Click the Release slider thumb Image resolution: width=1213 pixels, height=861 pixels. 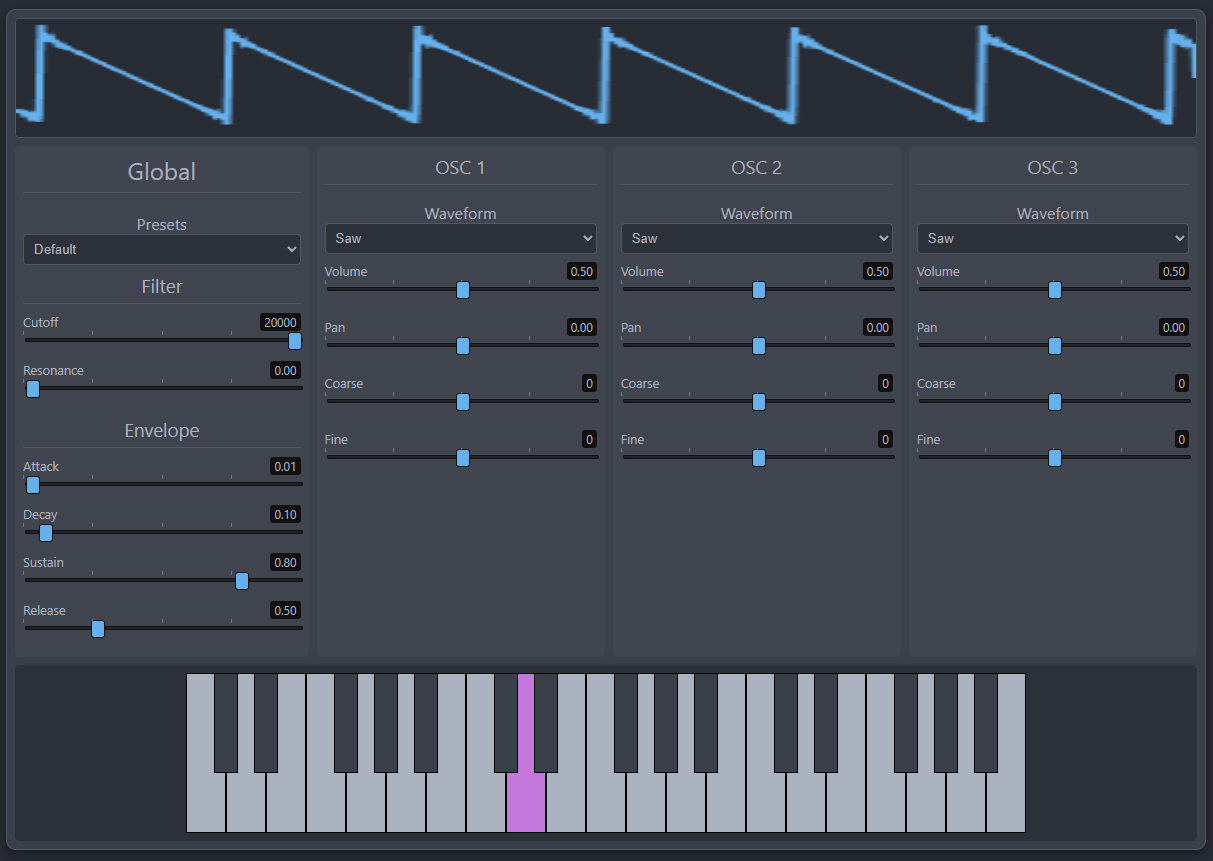[x=98, y=629]
